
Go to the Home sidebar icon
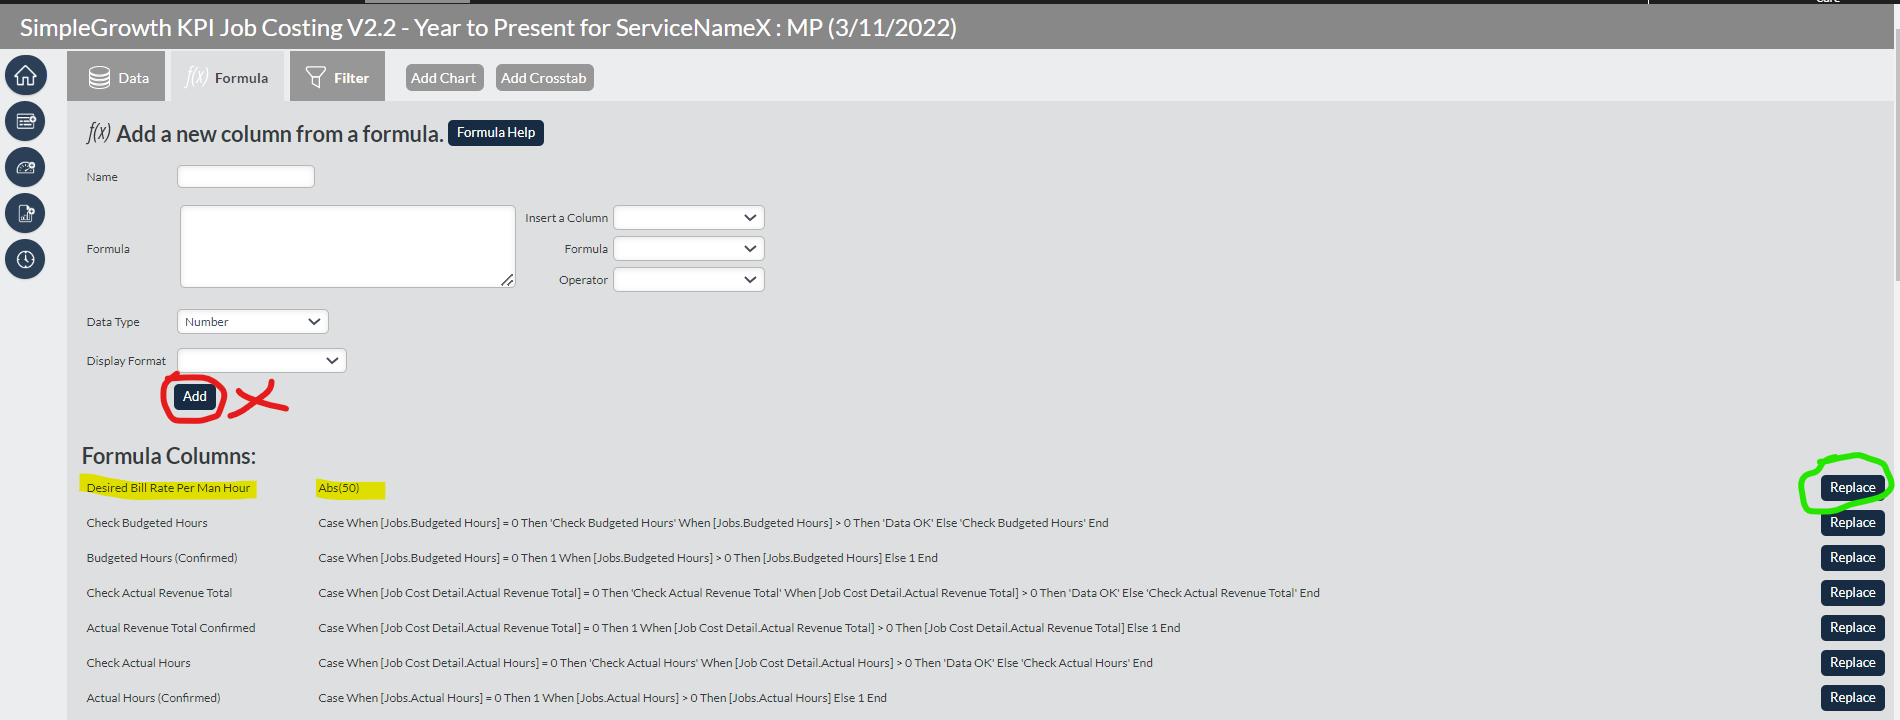pyautogui.click(x=25, y=75)
